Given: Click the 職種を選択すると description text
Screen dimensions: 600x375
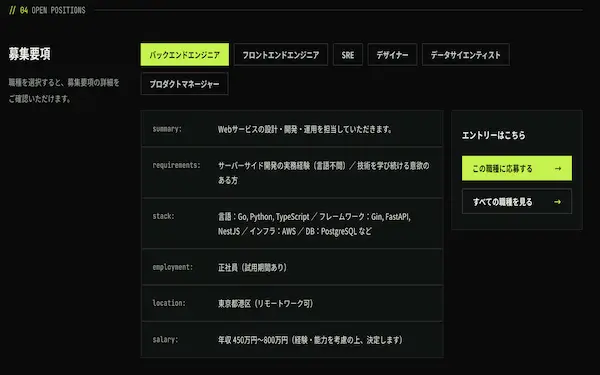Looking at the screenshot, I should (x=64, y=90).
